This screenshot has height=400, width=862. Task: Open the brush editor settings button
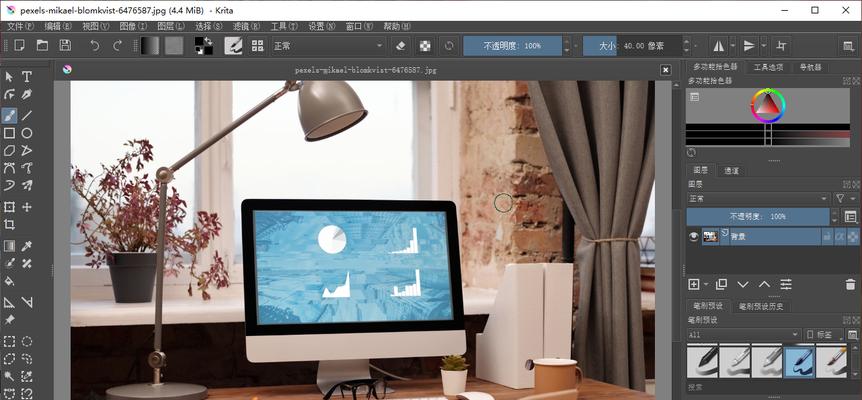pyautogui.click(x=234, y=46)
